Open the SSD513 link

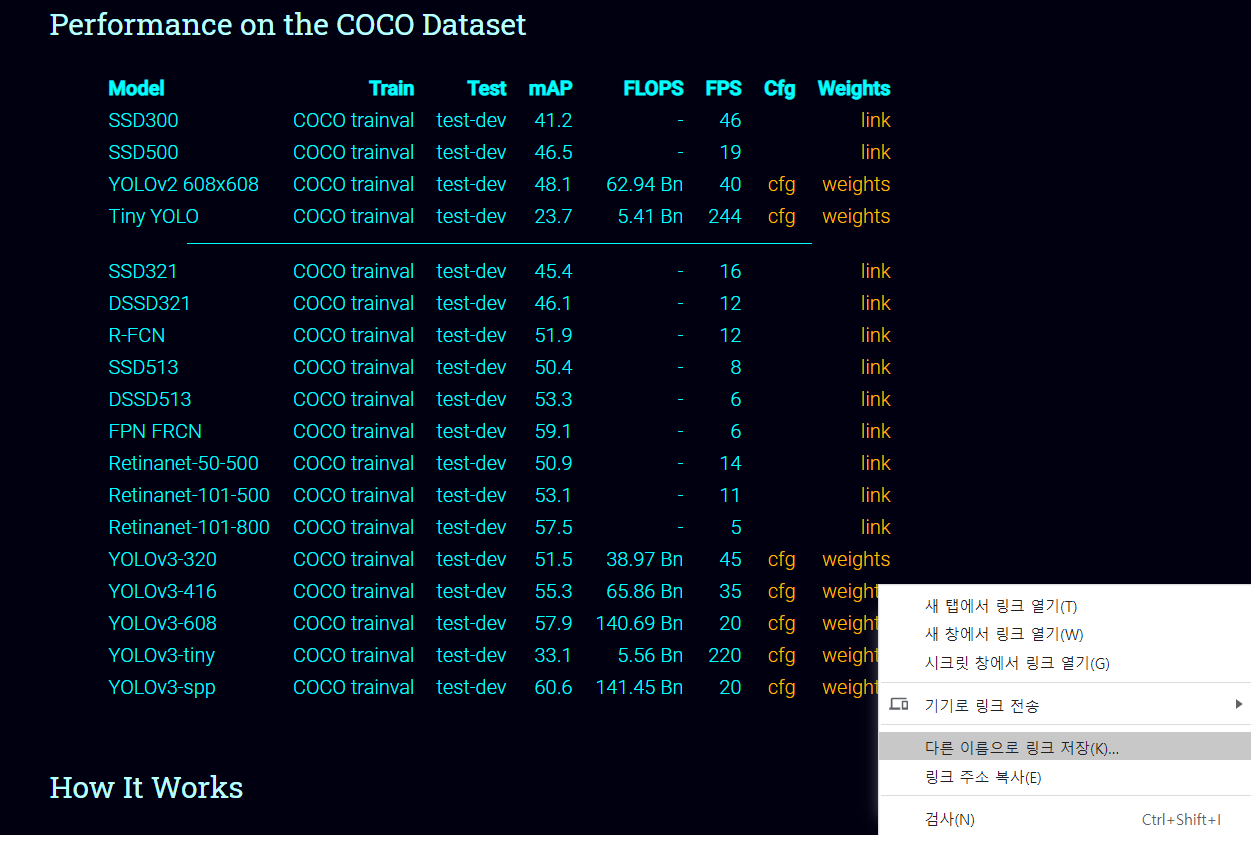(x=875, y=367)
